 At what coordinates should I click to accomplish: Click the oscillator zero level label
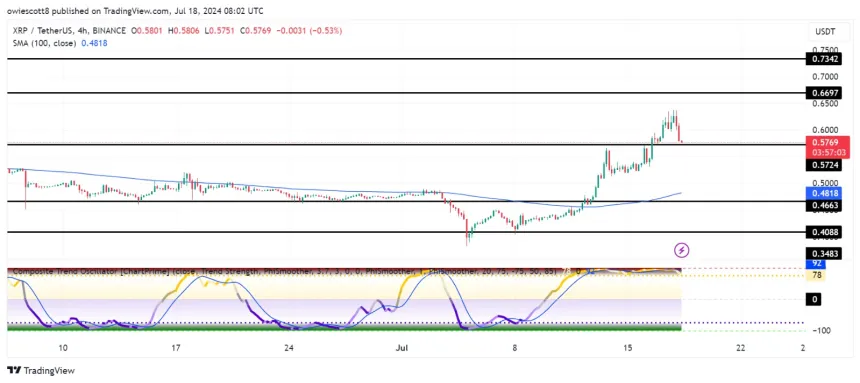point(814,300)
